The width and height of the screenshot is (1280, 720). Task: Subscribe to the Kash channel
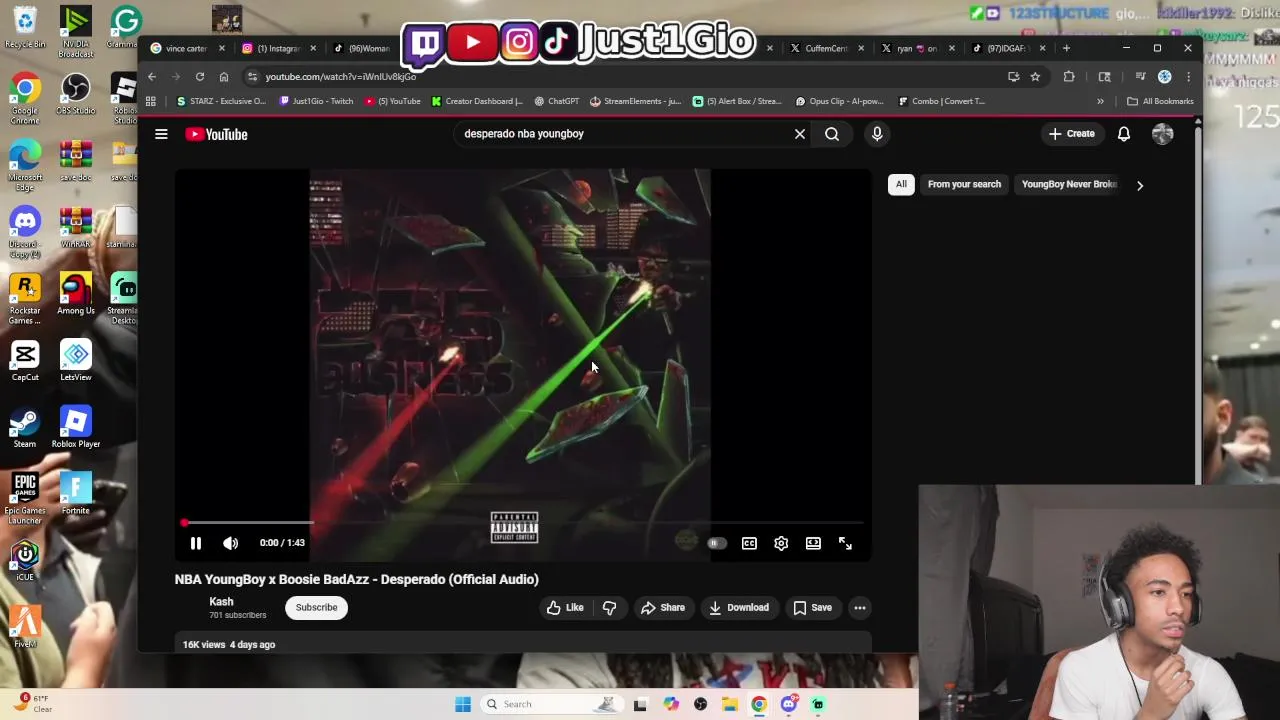point(316,607)
